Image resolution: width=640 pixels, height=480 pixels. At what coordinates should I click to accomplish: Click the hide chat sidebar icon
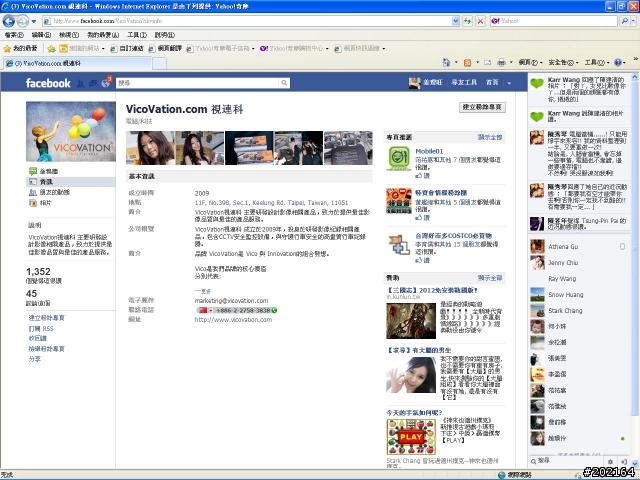coord(624,462)
